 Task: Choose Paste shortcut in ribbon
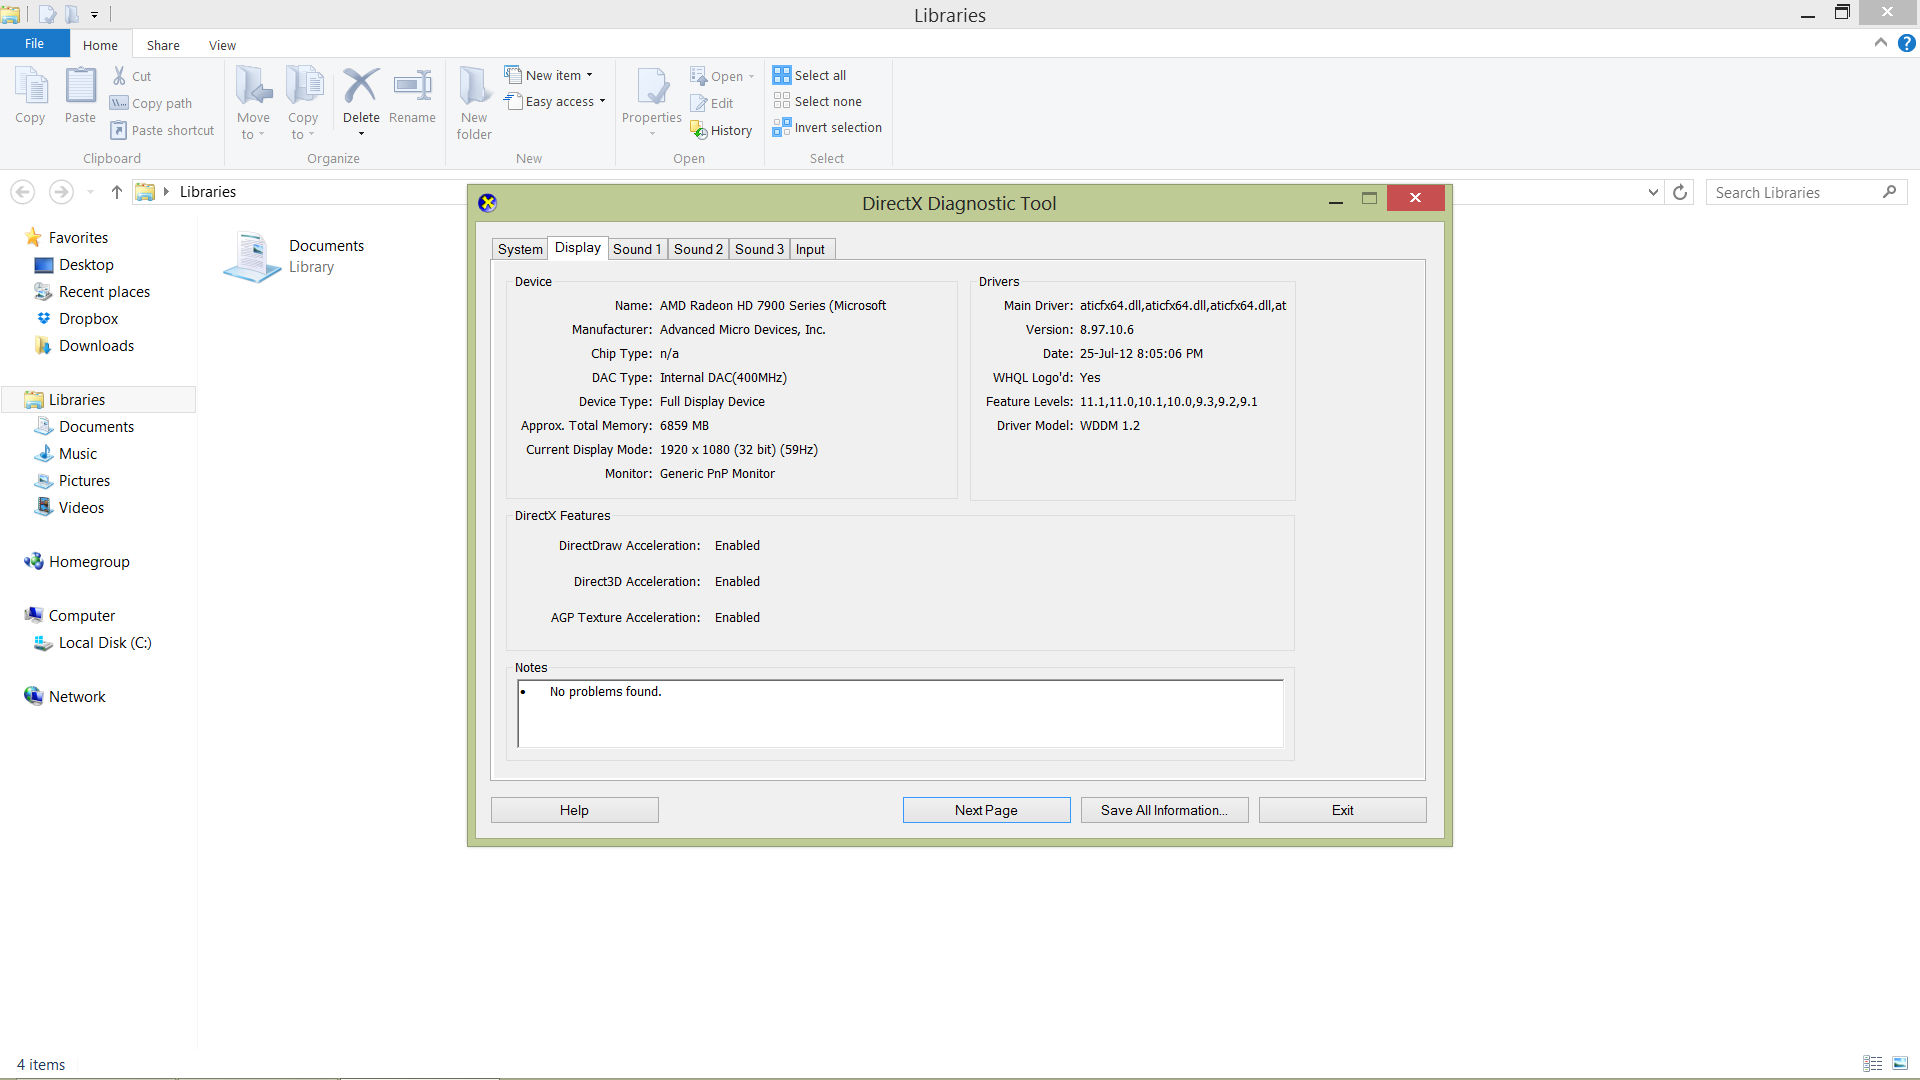[x=162, y=130]
